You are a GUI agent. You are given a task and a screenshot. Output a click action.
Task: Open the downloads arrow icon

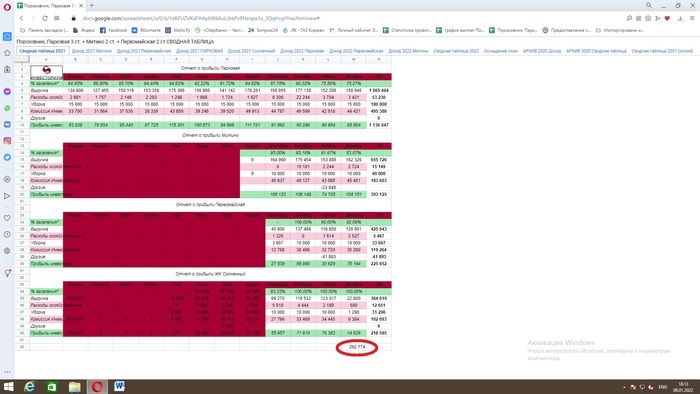[680, 18]
